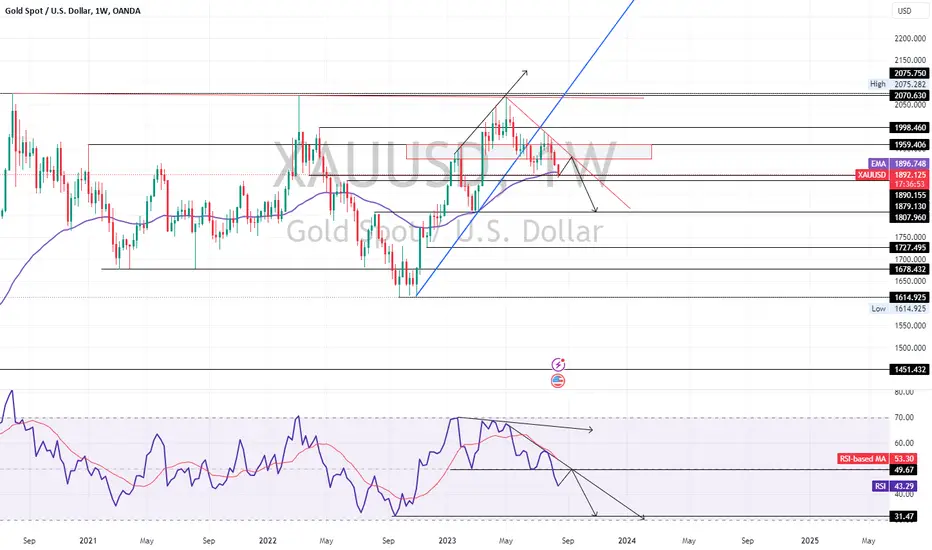Click the 1678.432 support level label
The width and height of the screenshot is (932, 550).
(909, 269)
